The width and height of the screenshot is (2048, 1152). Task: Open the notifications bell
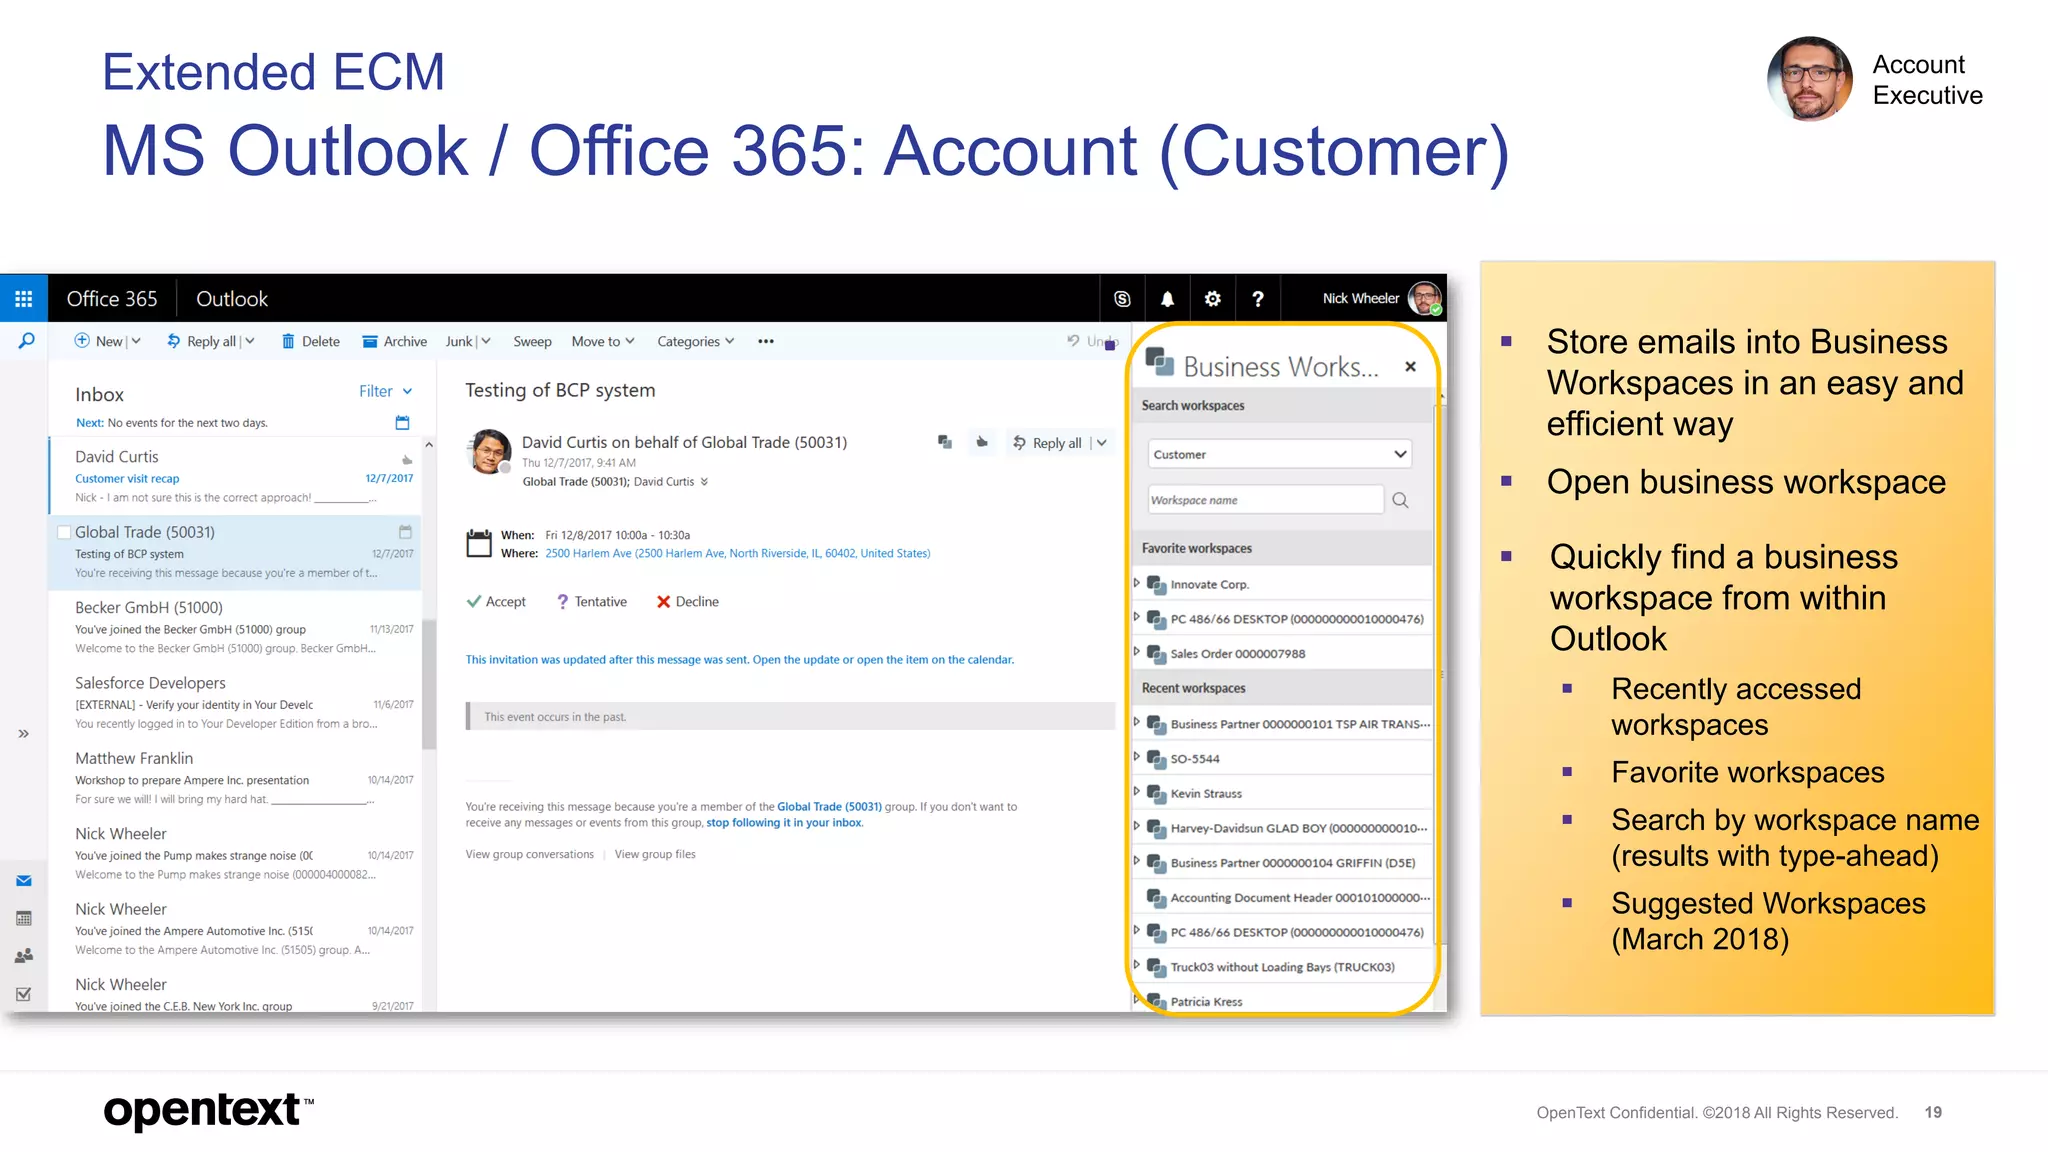(x=1167, y=299)
